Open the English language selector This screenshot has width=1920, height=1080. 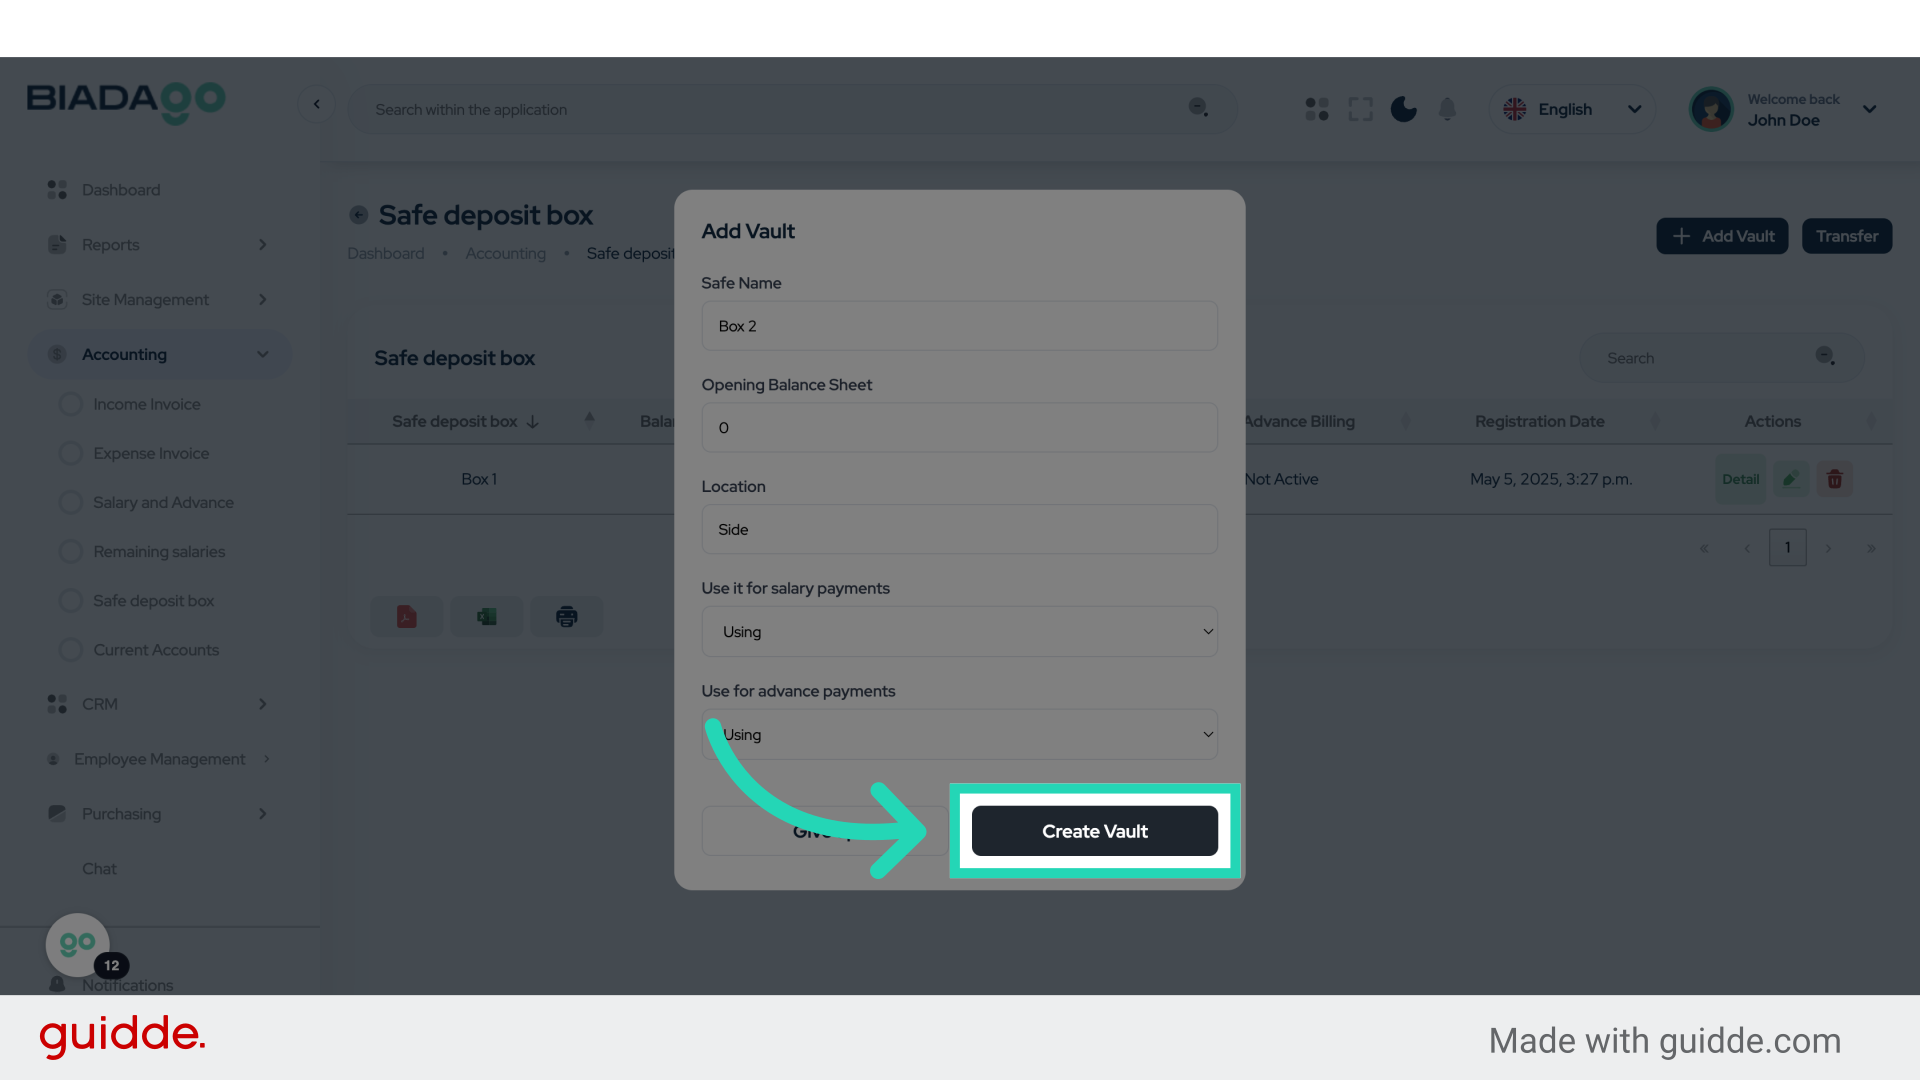pos(1572,109)
